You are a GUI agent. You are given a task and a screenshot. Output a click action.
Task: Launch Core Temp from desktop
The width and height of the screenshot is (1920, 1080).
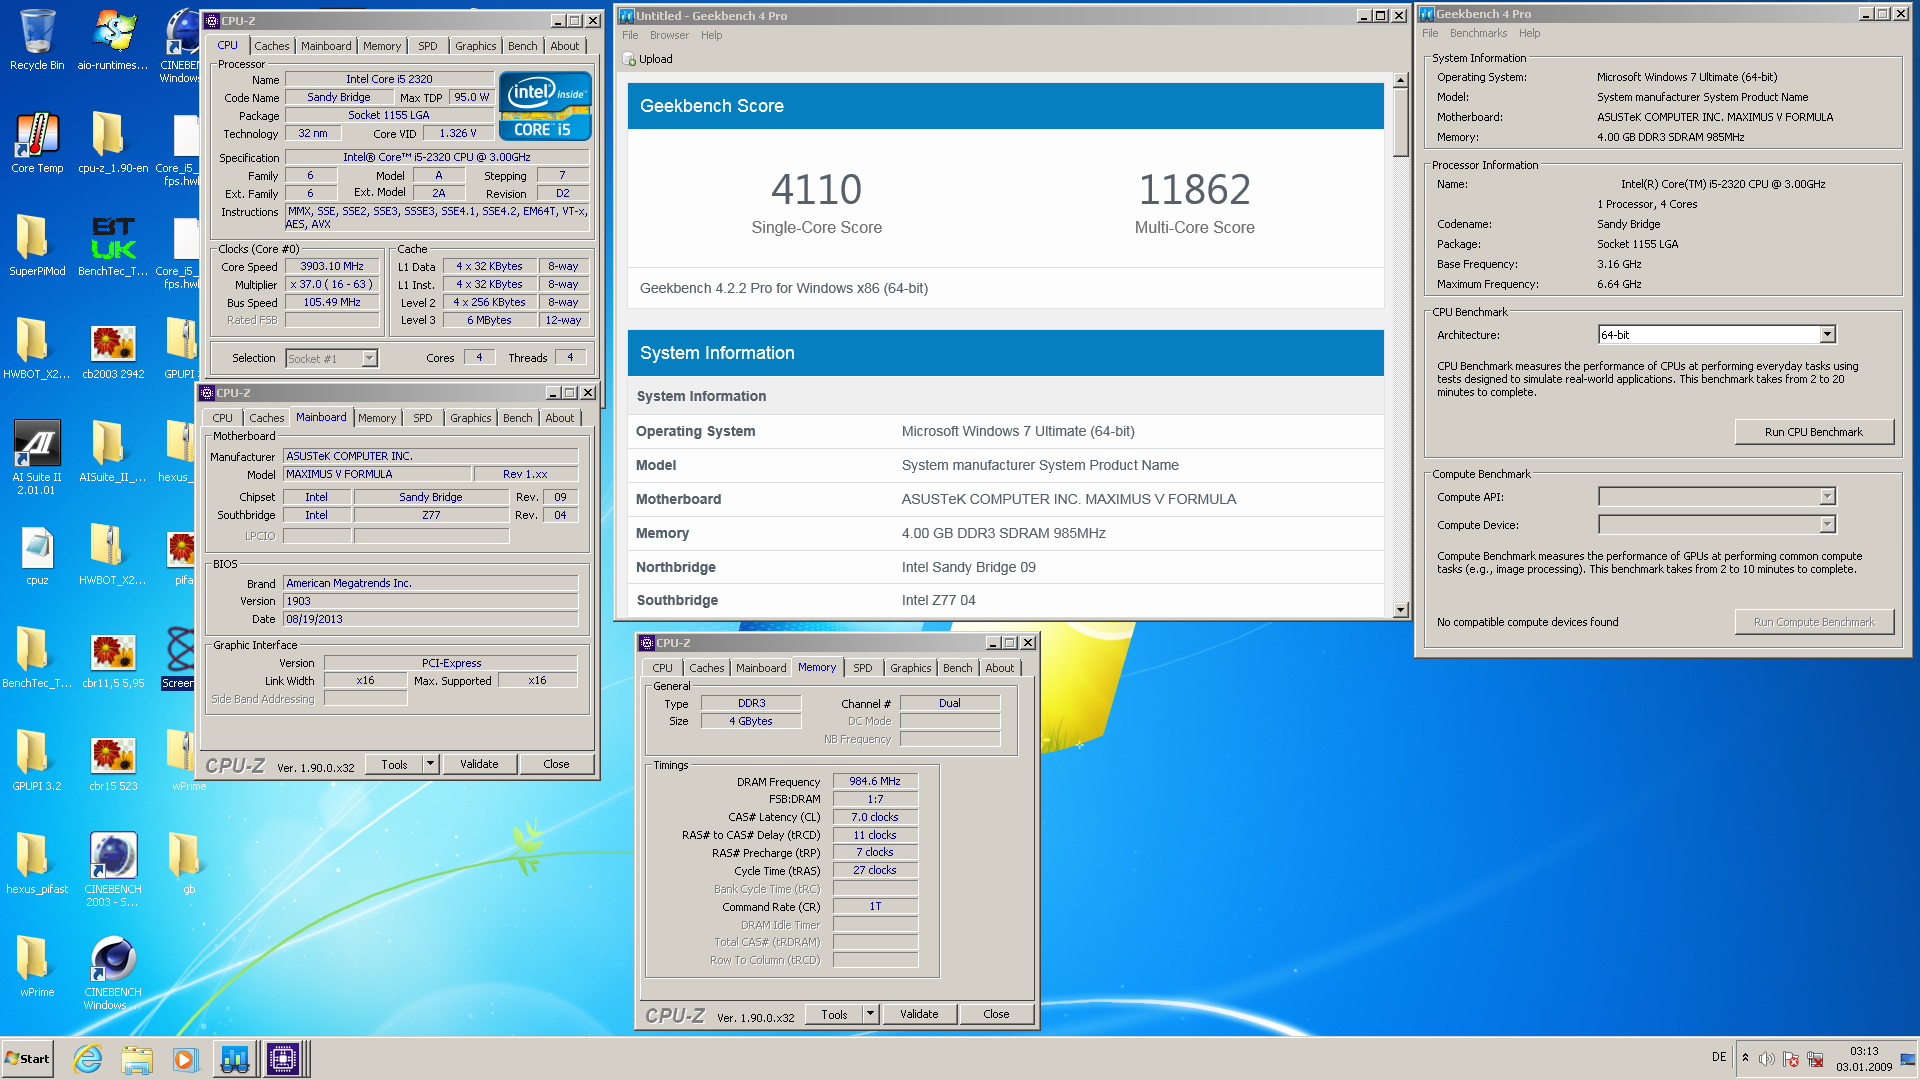tap(37, 143)
